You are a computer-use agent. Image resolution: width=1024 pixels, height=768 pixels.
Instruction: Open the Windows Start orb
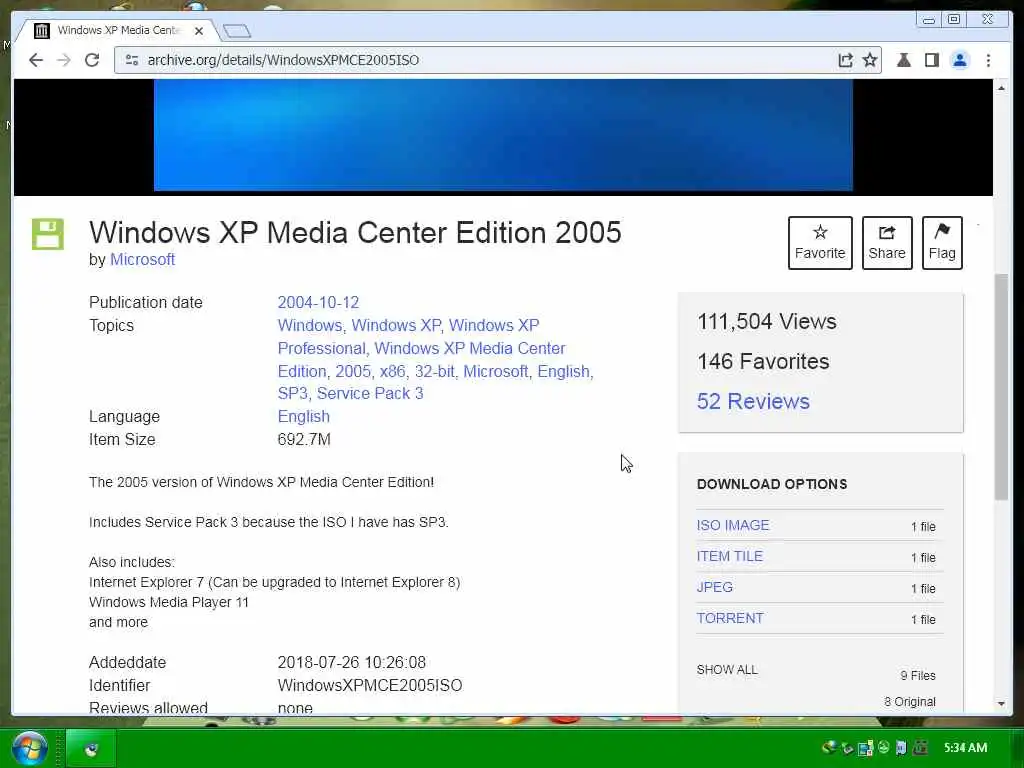[29, 748]
